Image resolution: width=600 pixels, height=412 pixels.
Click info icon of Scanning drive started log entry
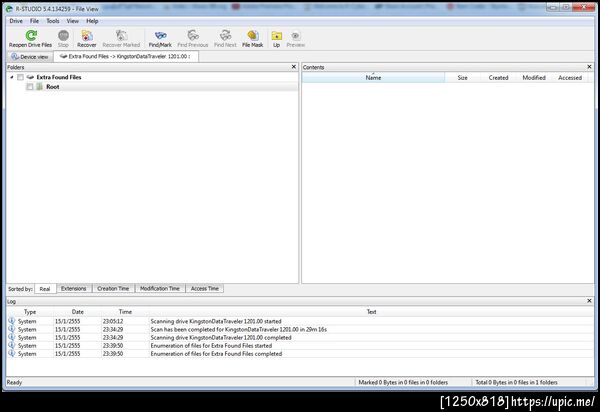(x=11, y=321)
